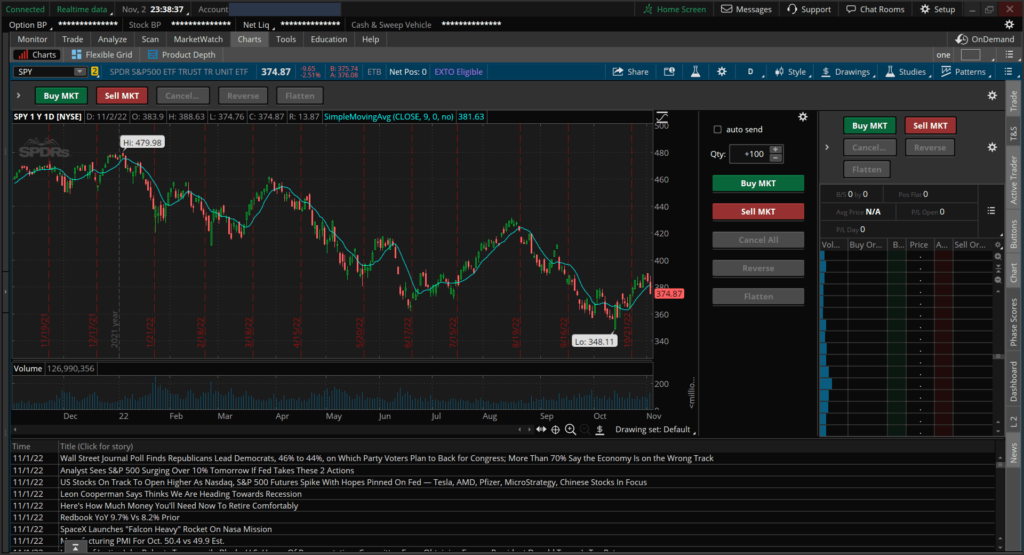Increase Qty with the plus stepper
1024x555 pixels.
point(775,150)
